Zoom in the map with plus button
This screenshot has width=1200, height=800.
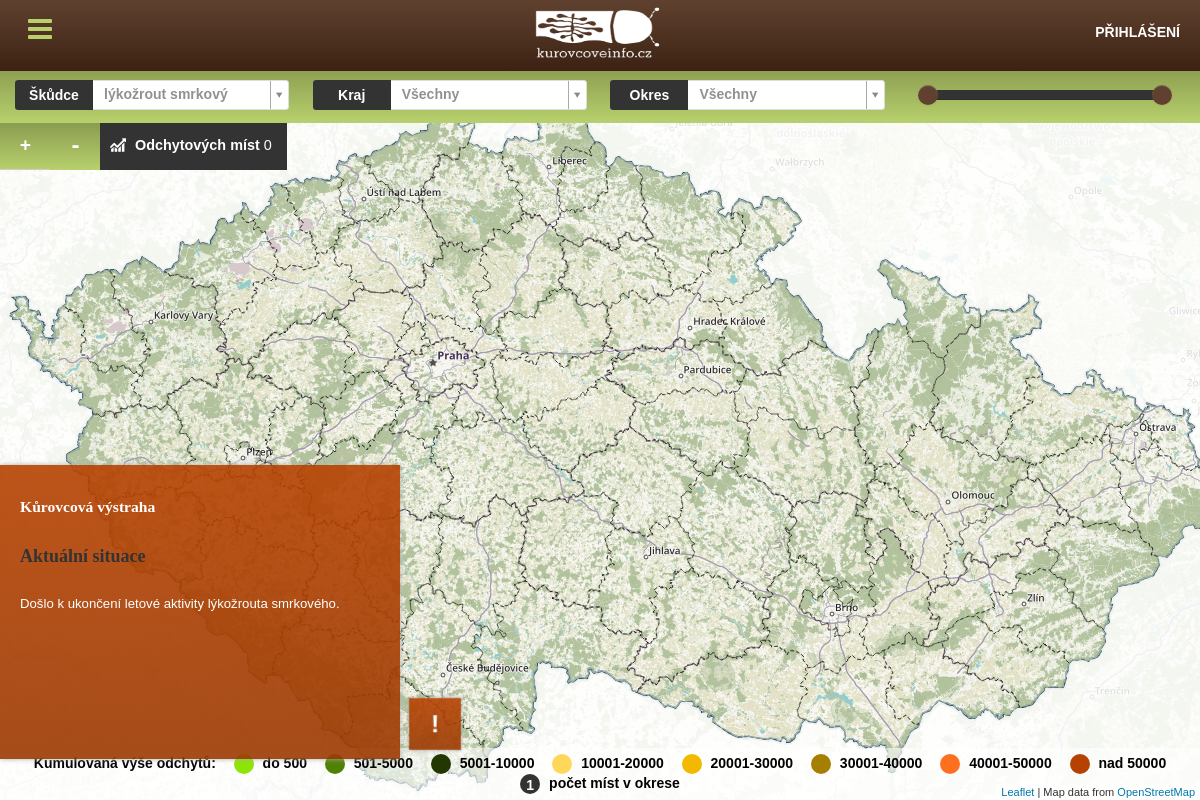click(25, 146)
